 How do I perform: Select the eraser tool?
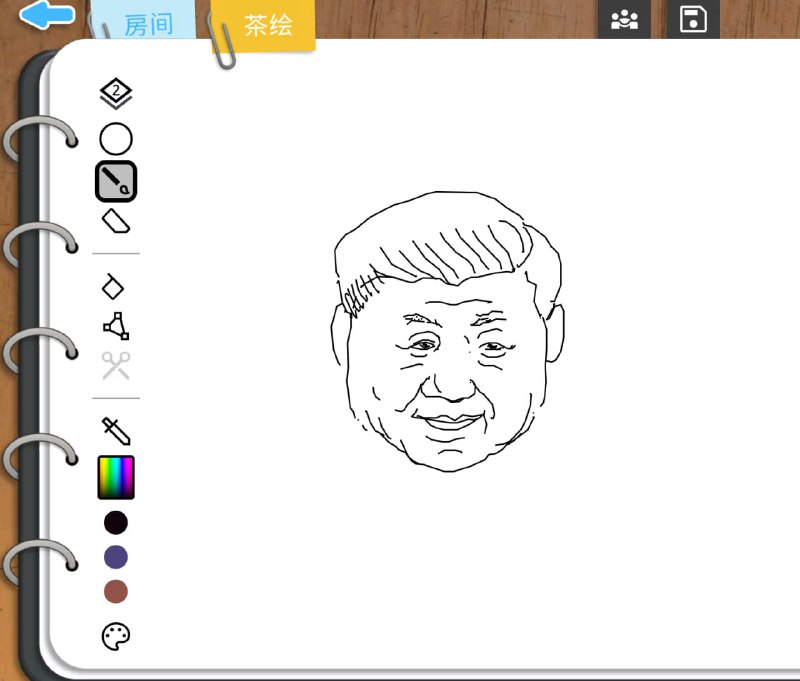pos(115,221)
